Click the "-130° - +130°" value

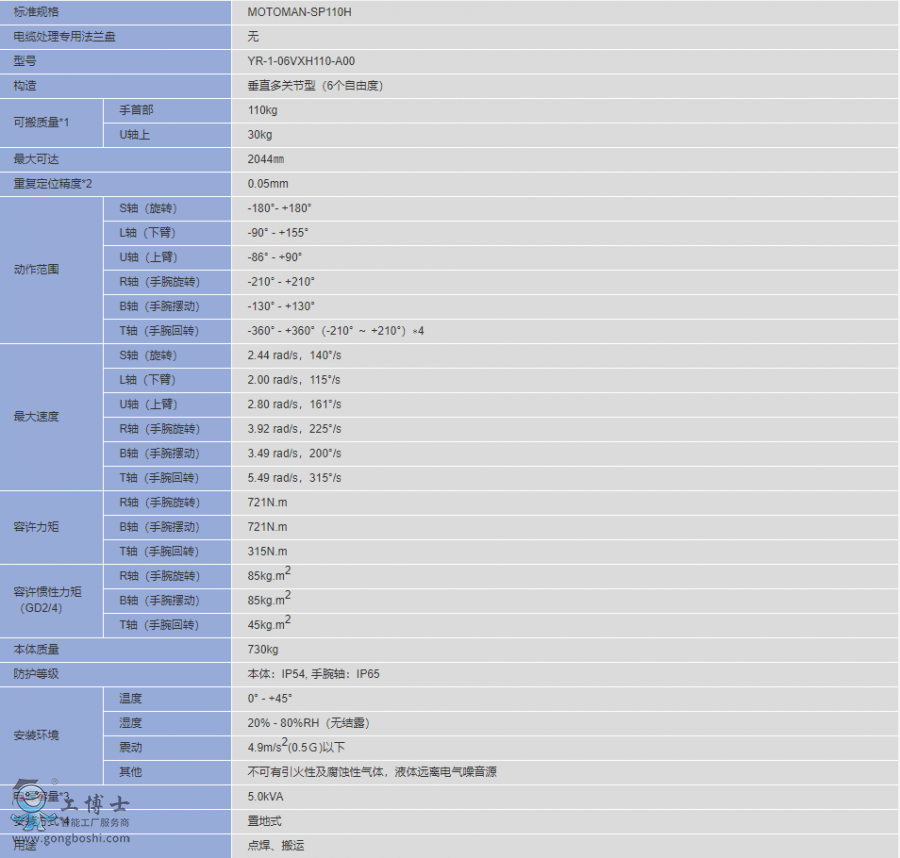pyautogui.click(x=281, y=306)
